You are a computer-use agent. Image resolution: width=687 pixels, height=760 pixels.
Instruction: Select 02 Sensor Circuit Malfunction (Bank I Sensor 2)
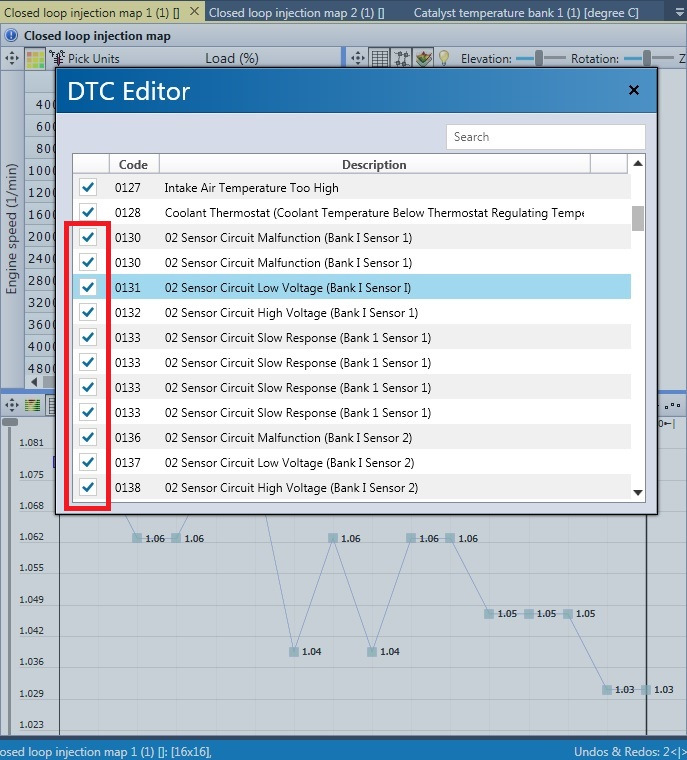(x=288, y=438)
